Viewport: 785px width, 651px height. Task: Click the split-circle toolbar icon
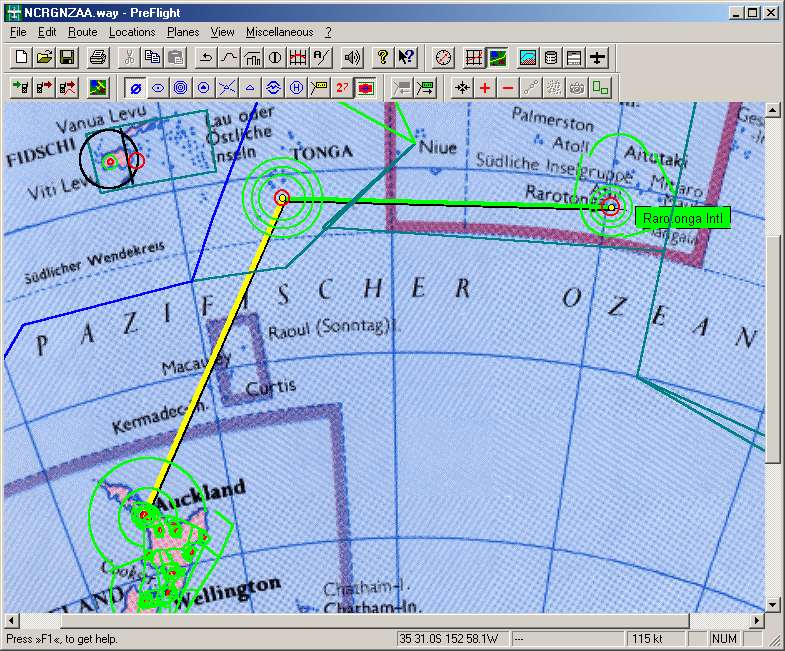[275, 58]
